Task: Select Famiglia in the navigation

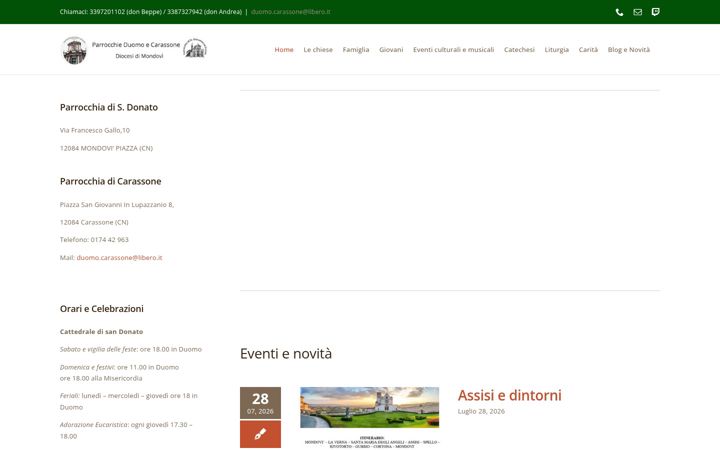Action: point(356,50)
